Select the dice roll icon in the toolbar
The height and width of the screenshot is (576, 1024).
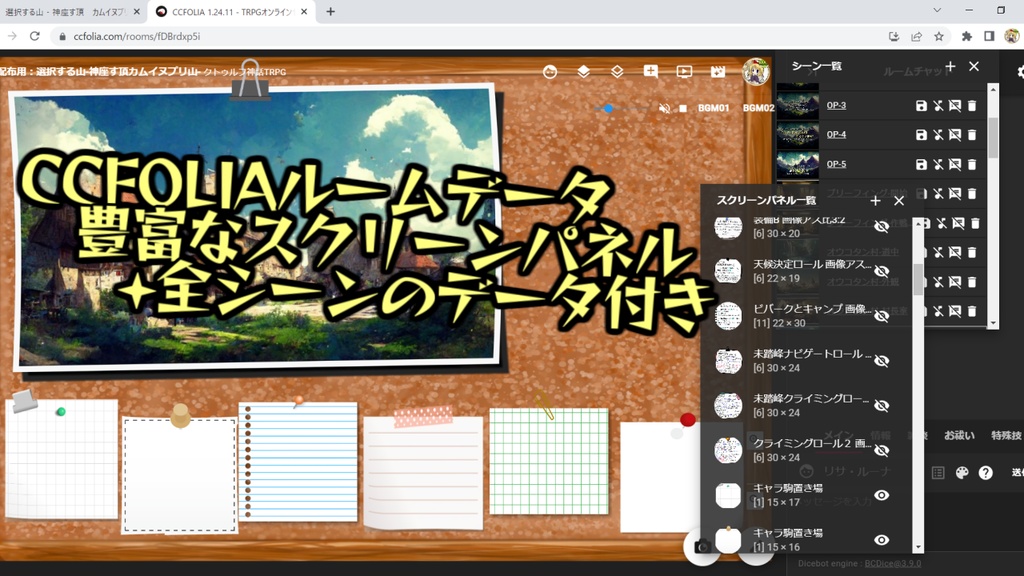click(x=550, y=72)
